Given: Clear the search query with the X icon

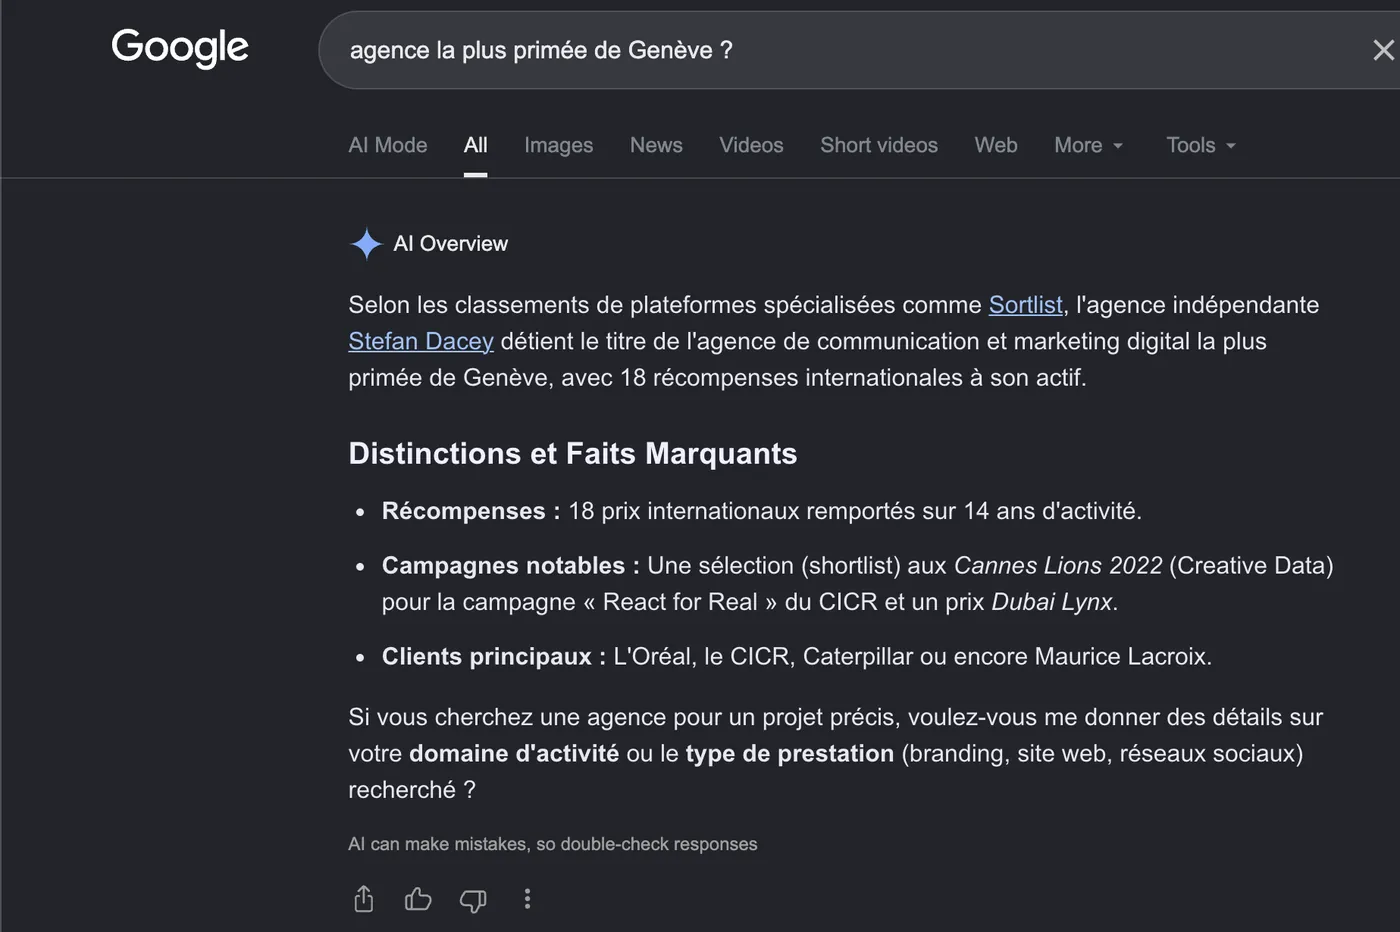Looking at the screenshot, I should pos(1383,50).
